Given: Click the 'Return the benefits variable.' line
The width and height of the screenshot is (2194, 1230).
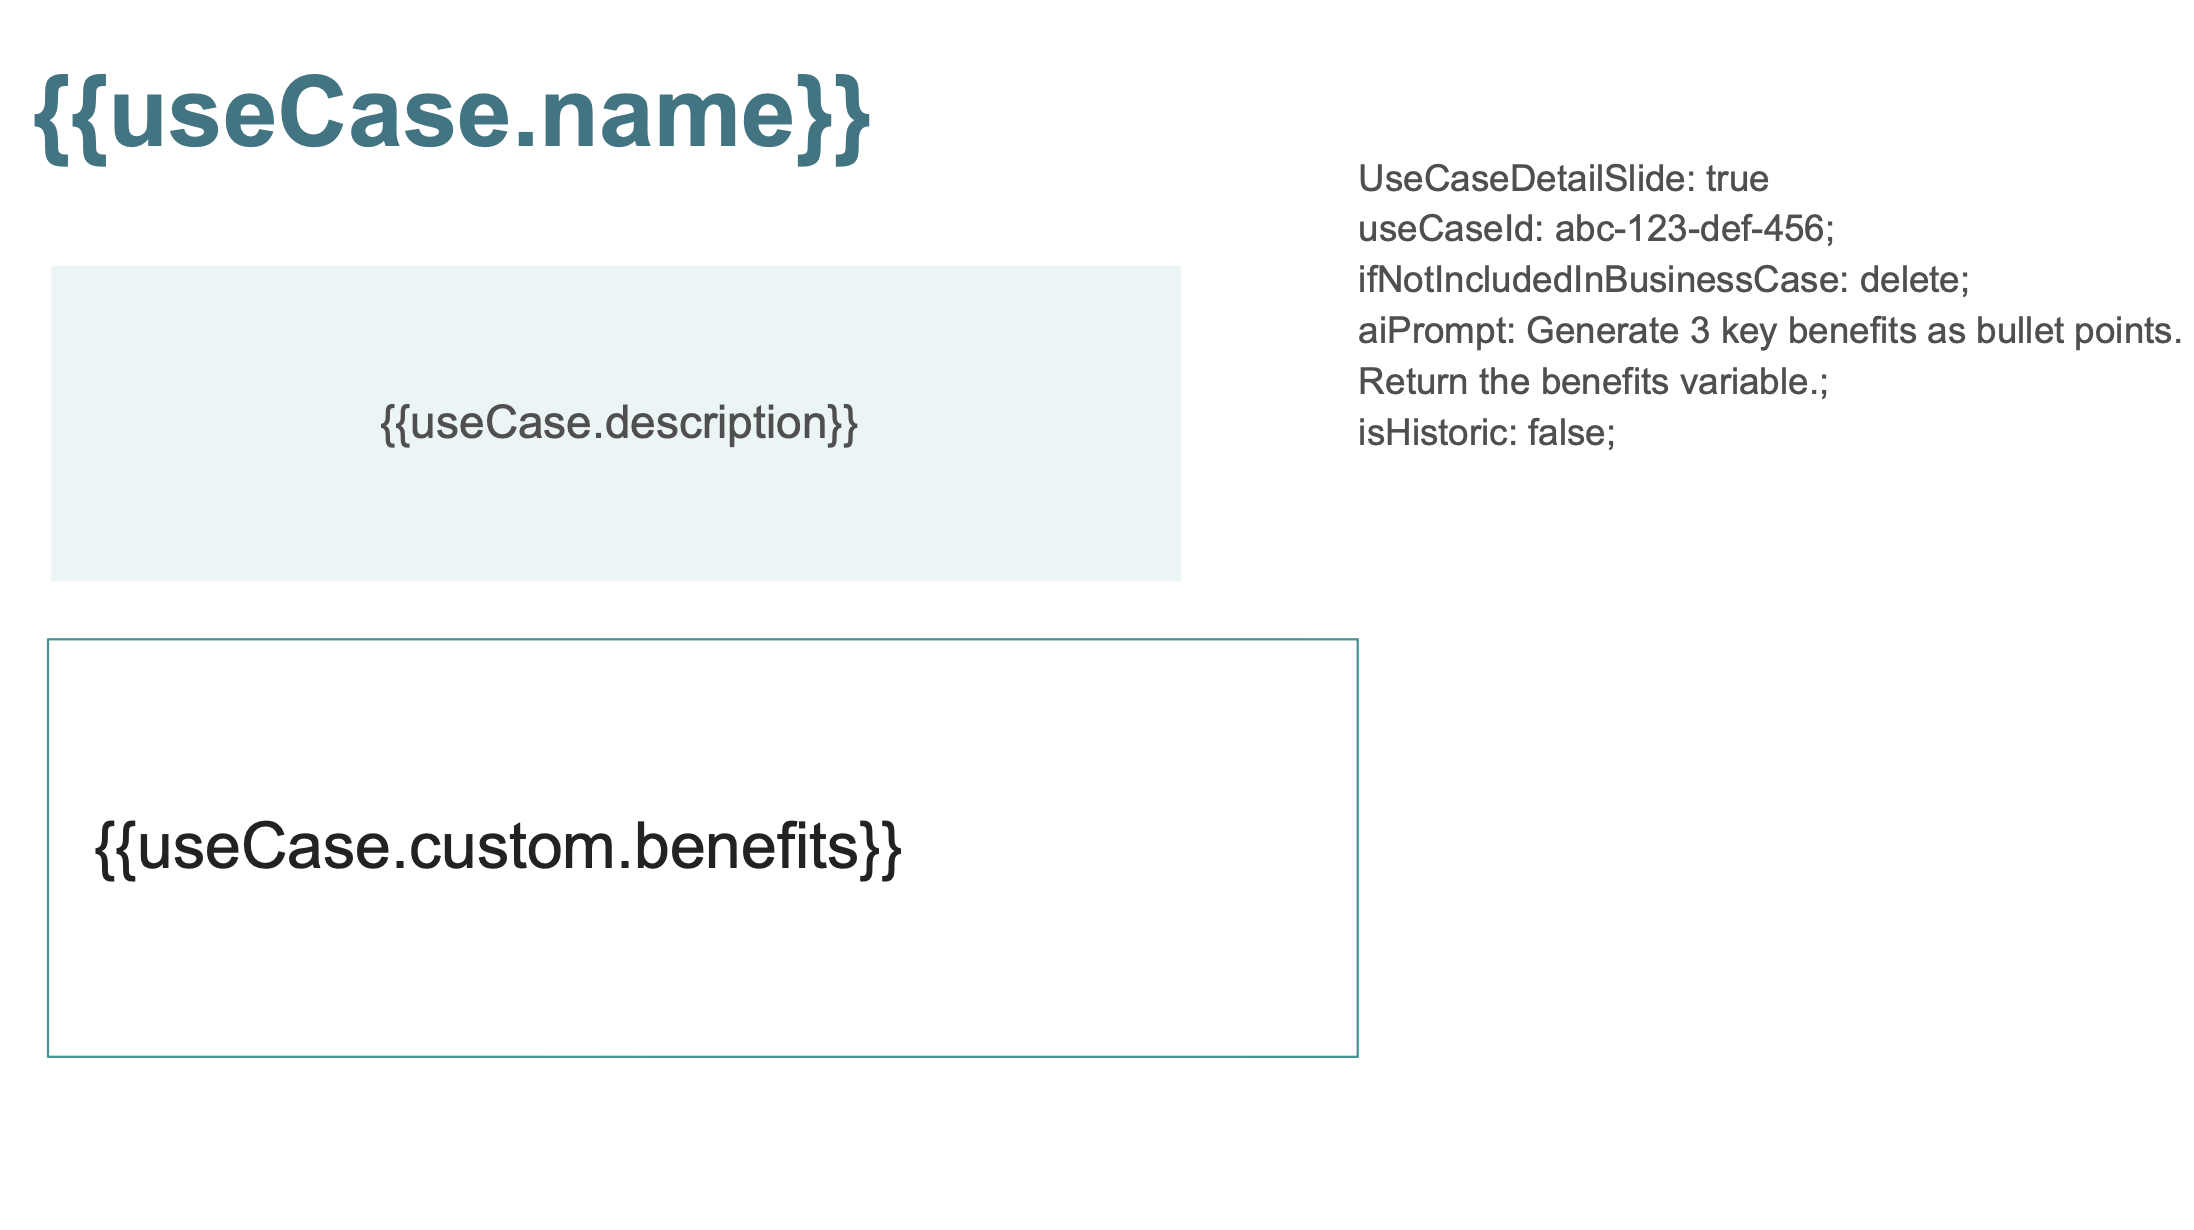Looking at the screenshot, I should [x=1593, y=382].
